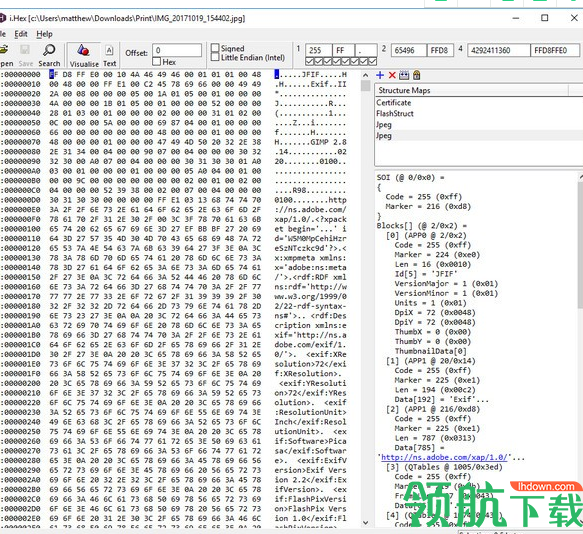Open the Help menu
Screen dimensions: 583x534
44,34
